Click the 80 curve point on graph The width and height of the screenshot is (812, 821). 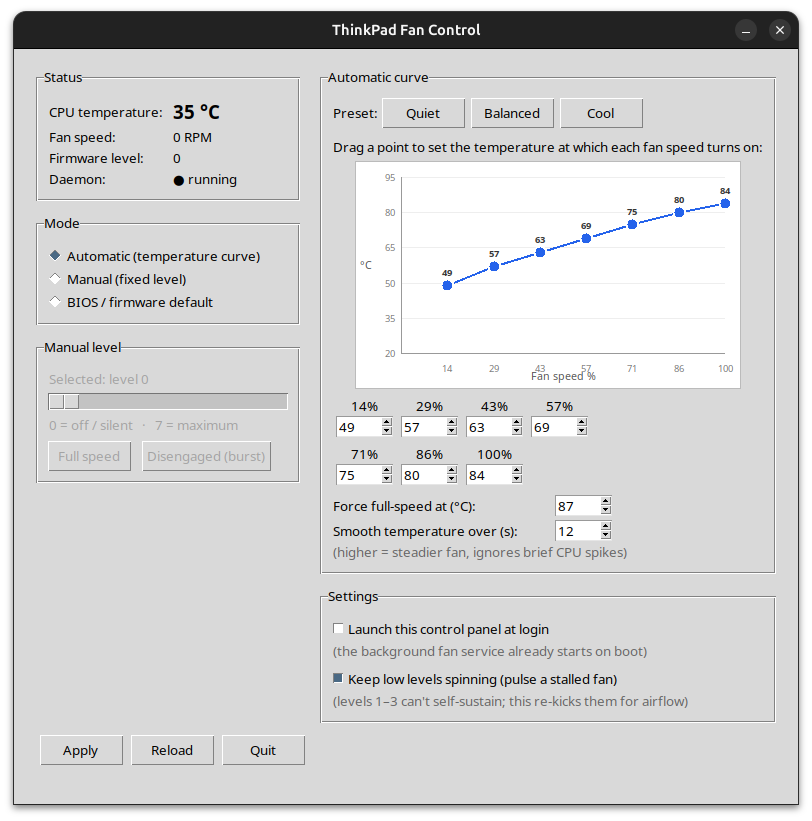tap(679, 213)
